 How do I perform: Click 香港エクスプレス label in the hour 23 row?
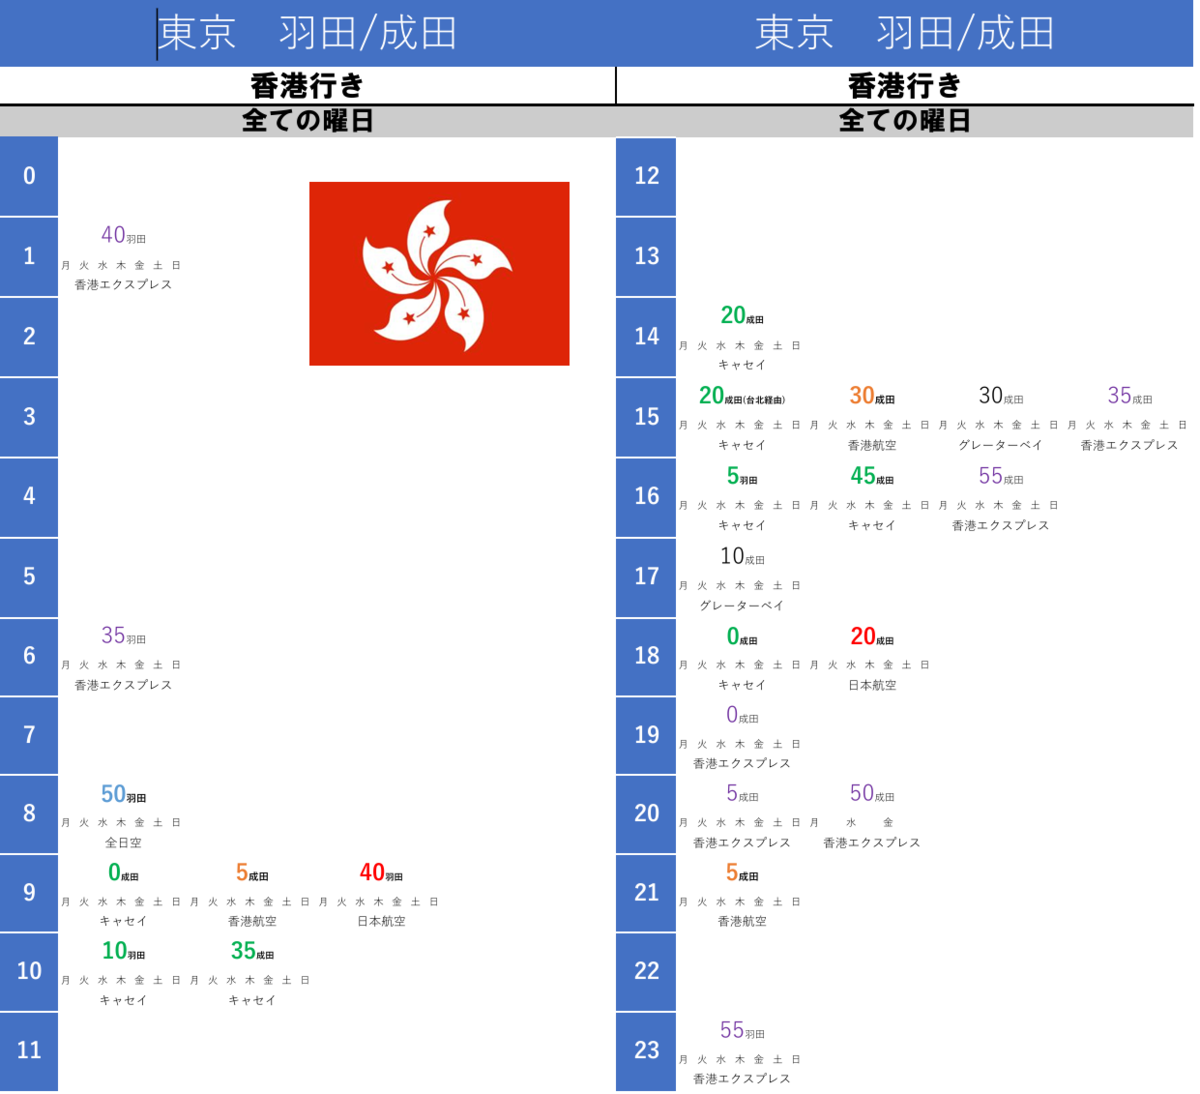click(742, 1079)
